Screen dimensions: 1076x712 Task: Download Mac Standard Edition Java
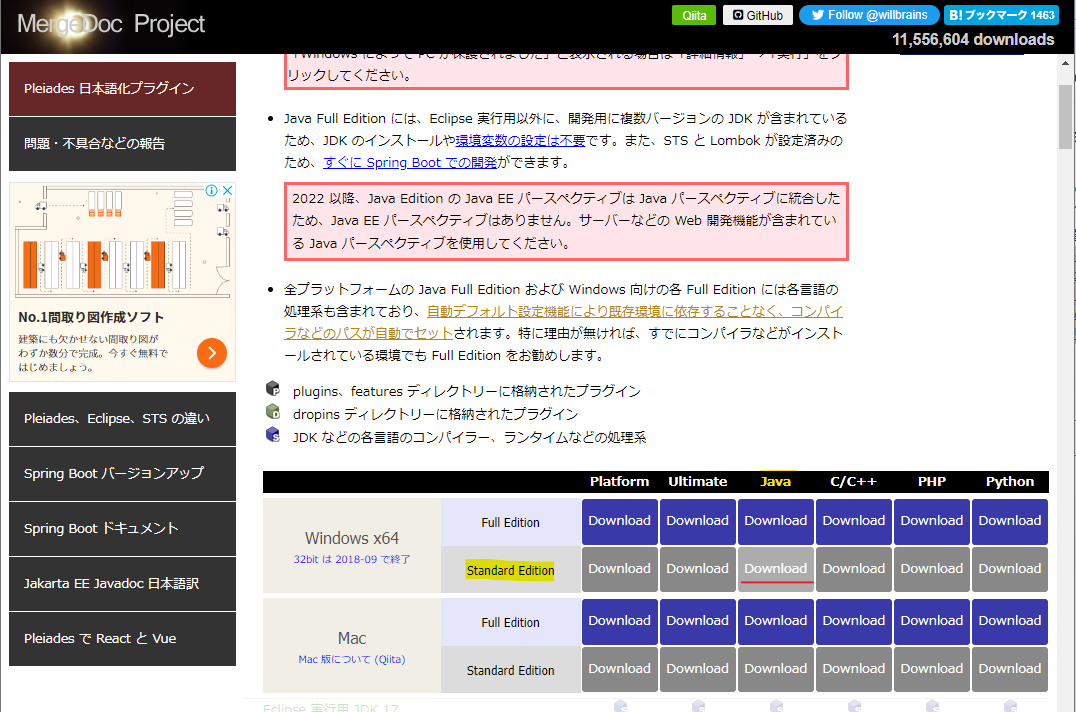click(x=776, y=669)
